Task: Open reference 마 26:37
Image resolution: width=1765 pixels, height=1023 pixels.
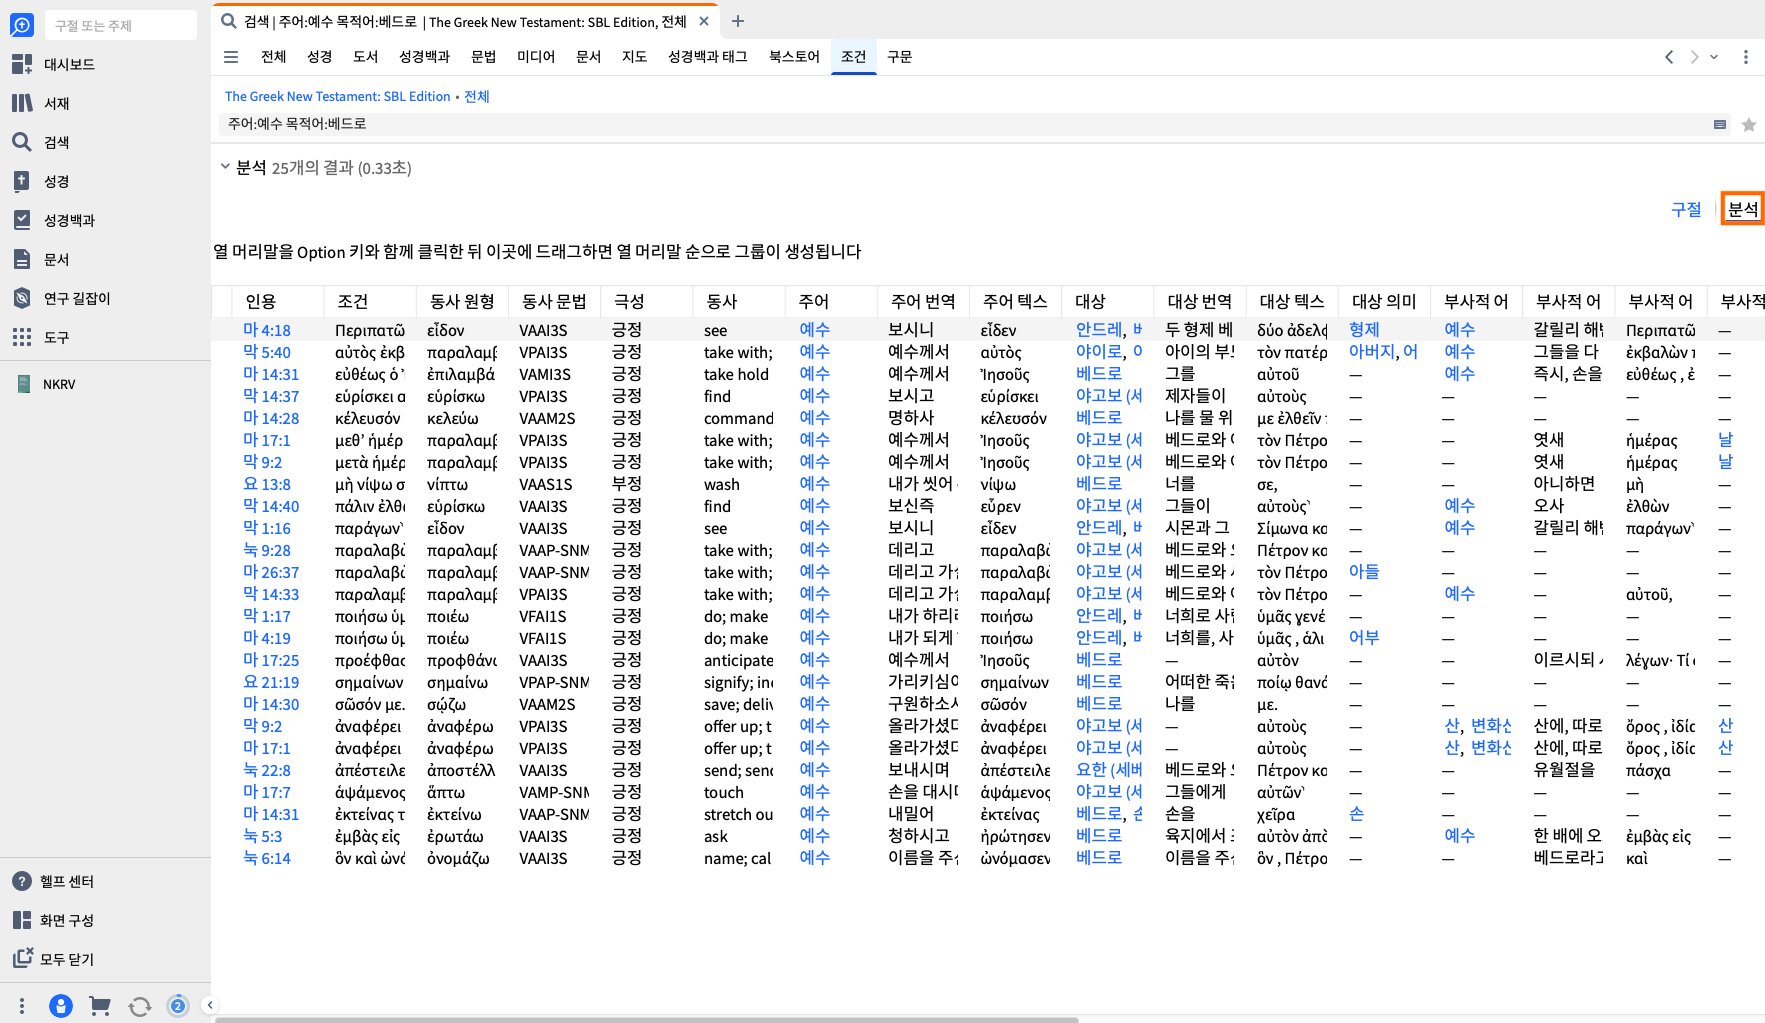Action: [x=271, y=572]
